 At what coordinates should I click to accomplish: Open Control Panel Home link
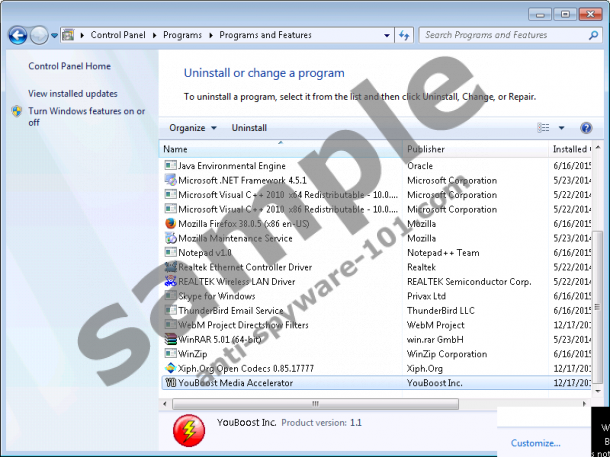pos(69,66)
